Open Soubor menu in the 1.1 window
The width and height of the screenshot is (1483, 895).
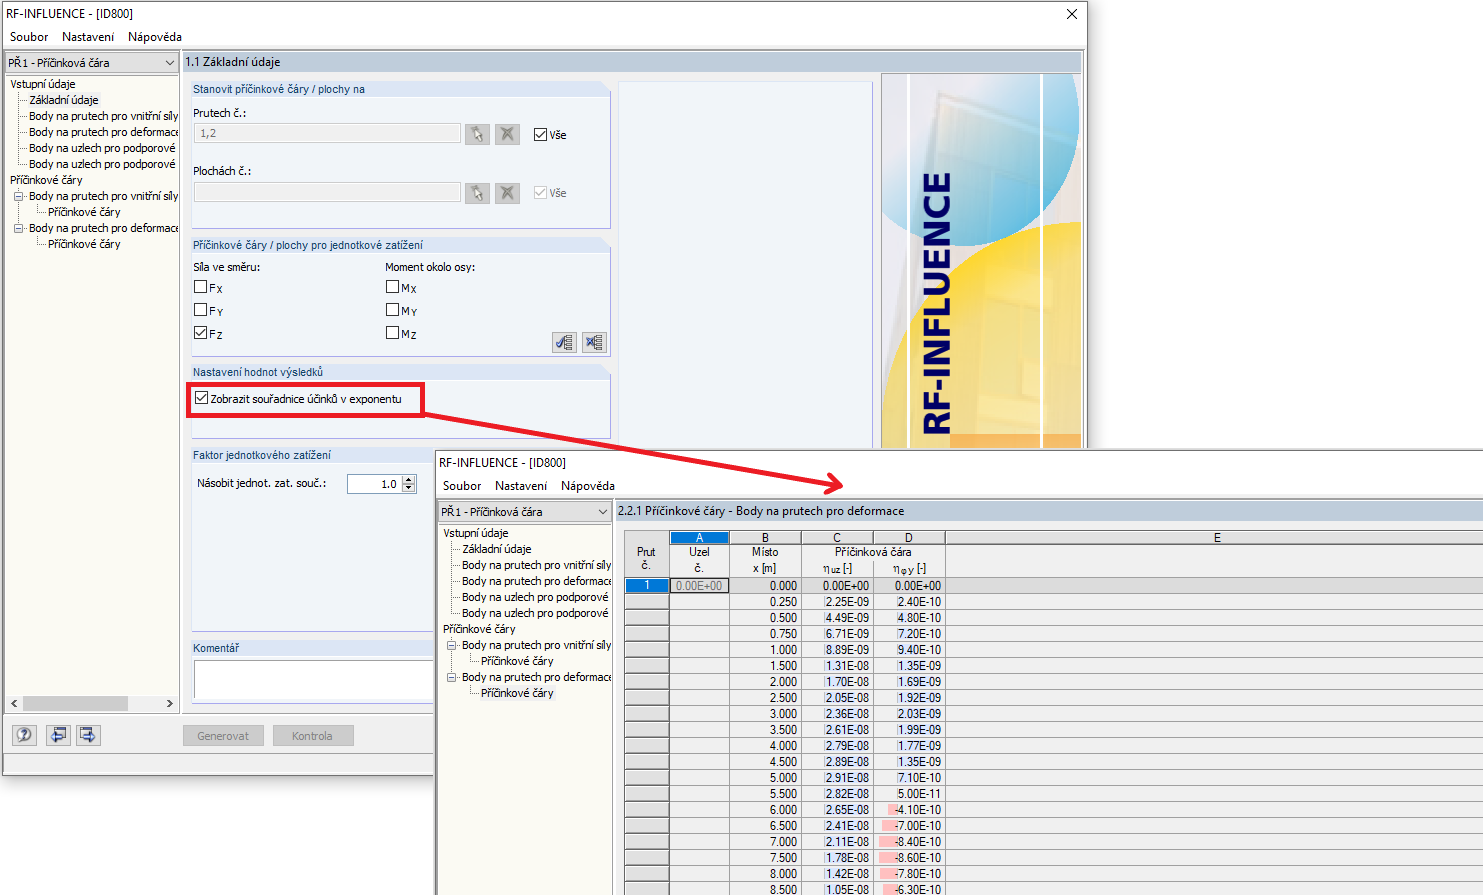(29, 37)
